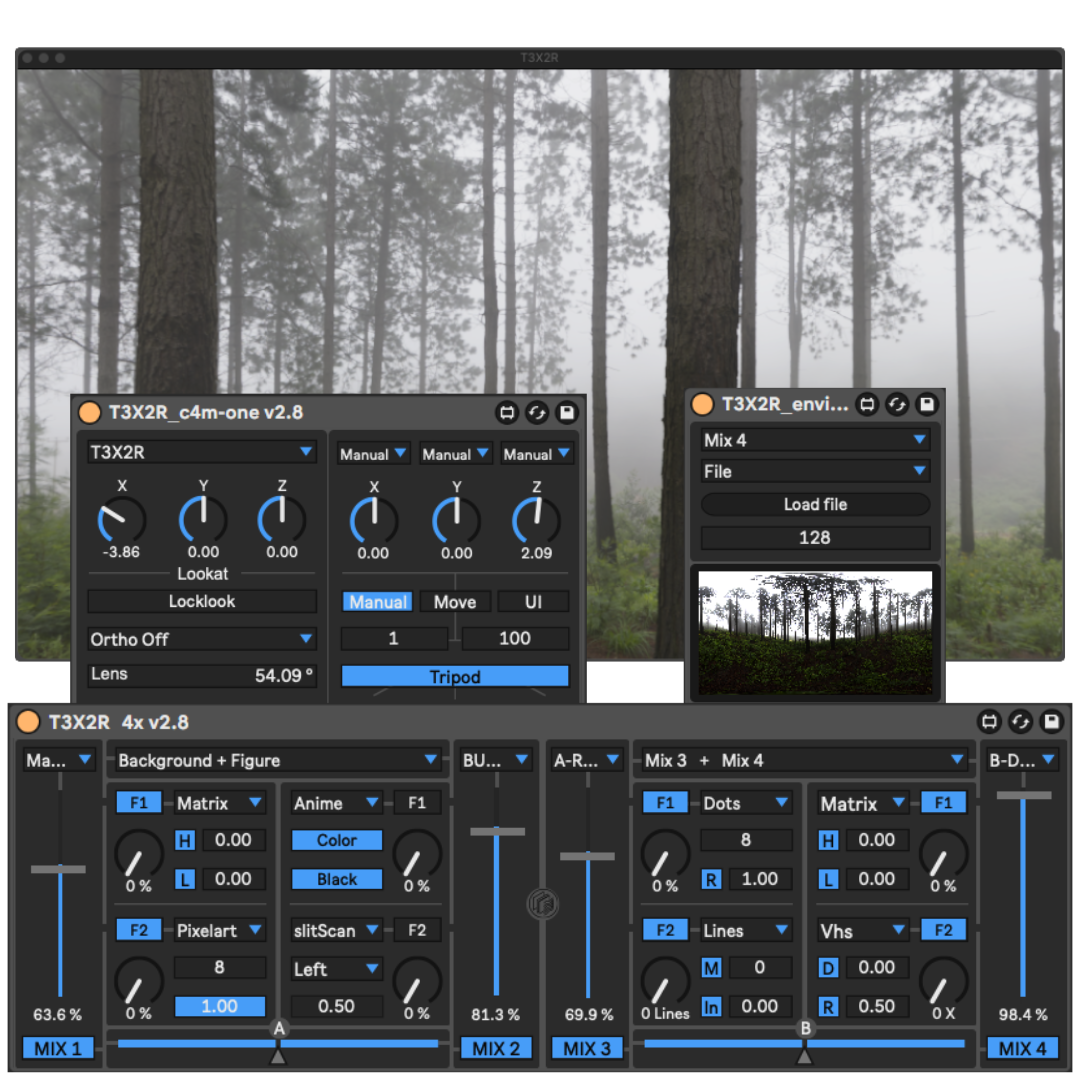Click the Locklook button
The image size is (1080, 1080).
tap(202, 602)
